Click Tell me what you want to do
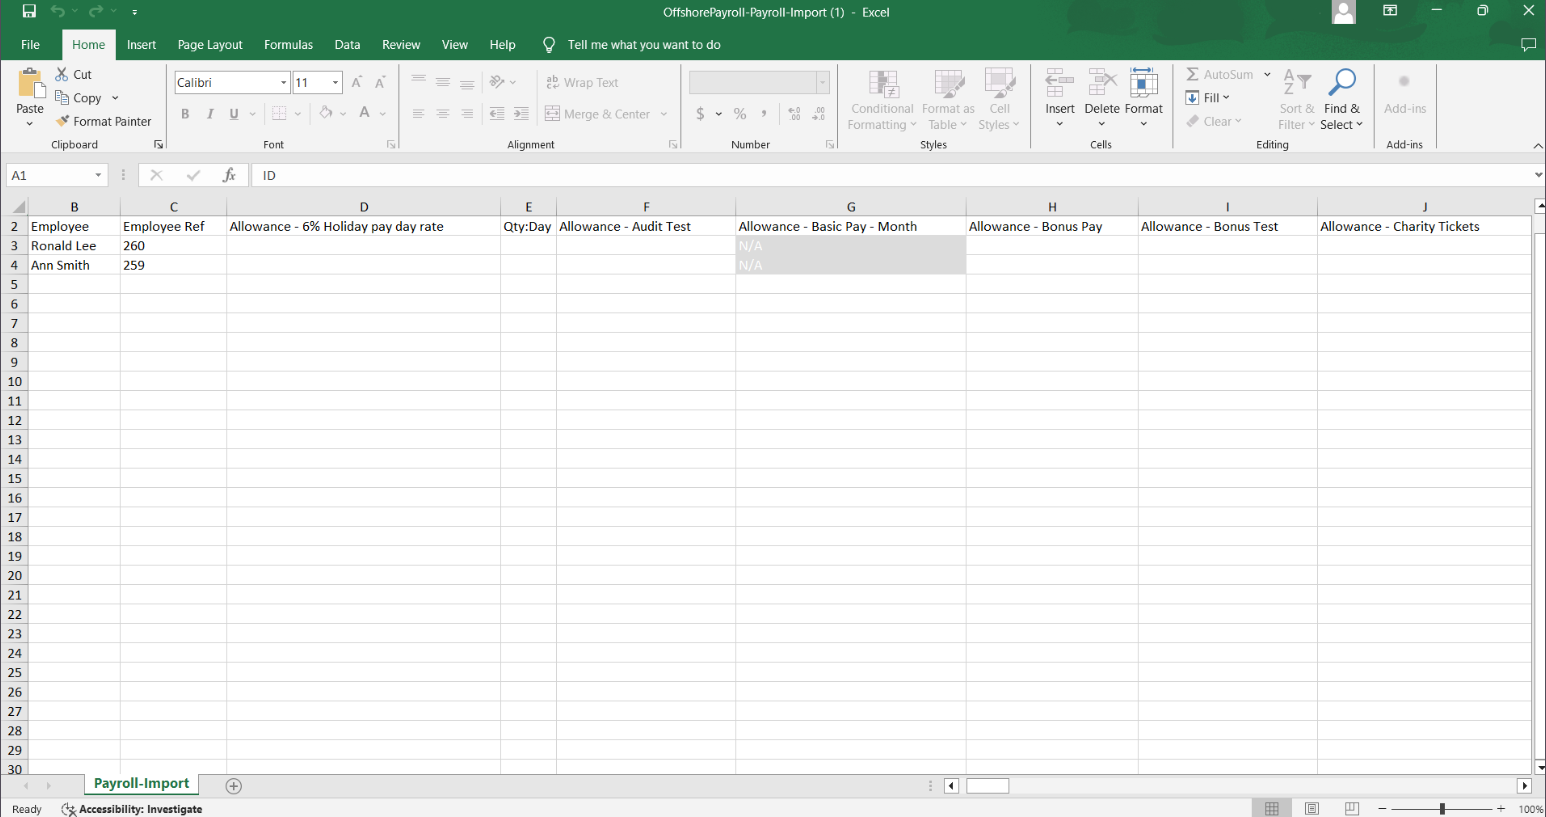 point(644,45)
